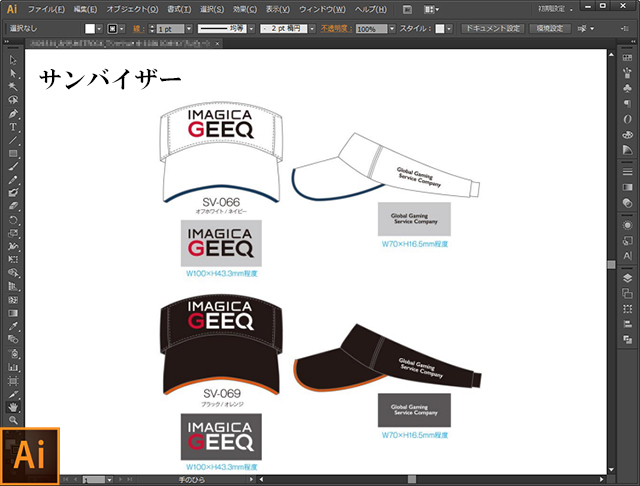Select the Rectangle tool
The width and height of the screenshot is (640, 486).
(x=13, y=153)
